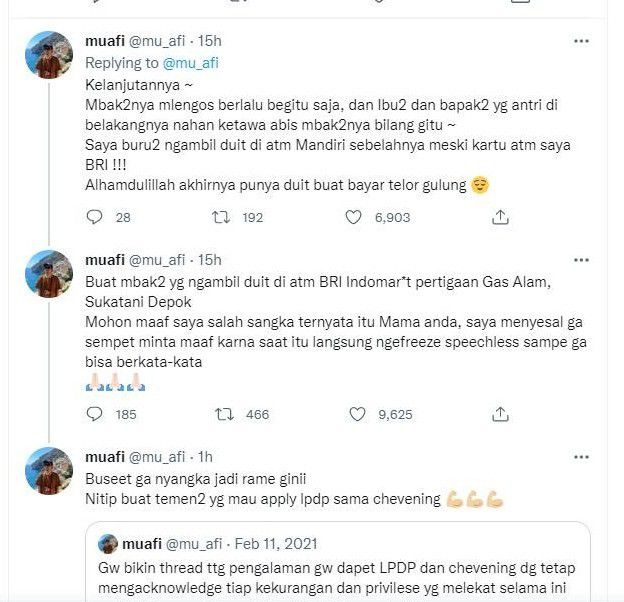The height and width of the screenshot is (602, 624).
Task: Open more options on first tweet
Action: click(581, 41)
